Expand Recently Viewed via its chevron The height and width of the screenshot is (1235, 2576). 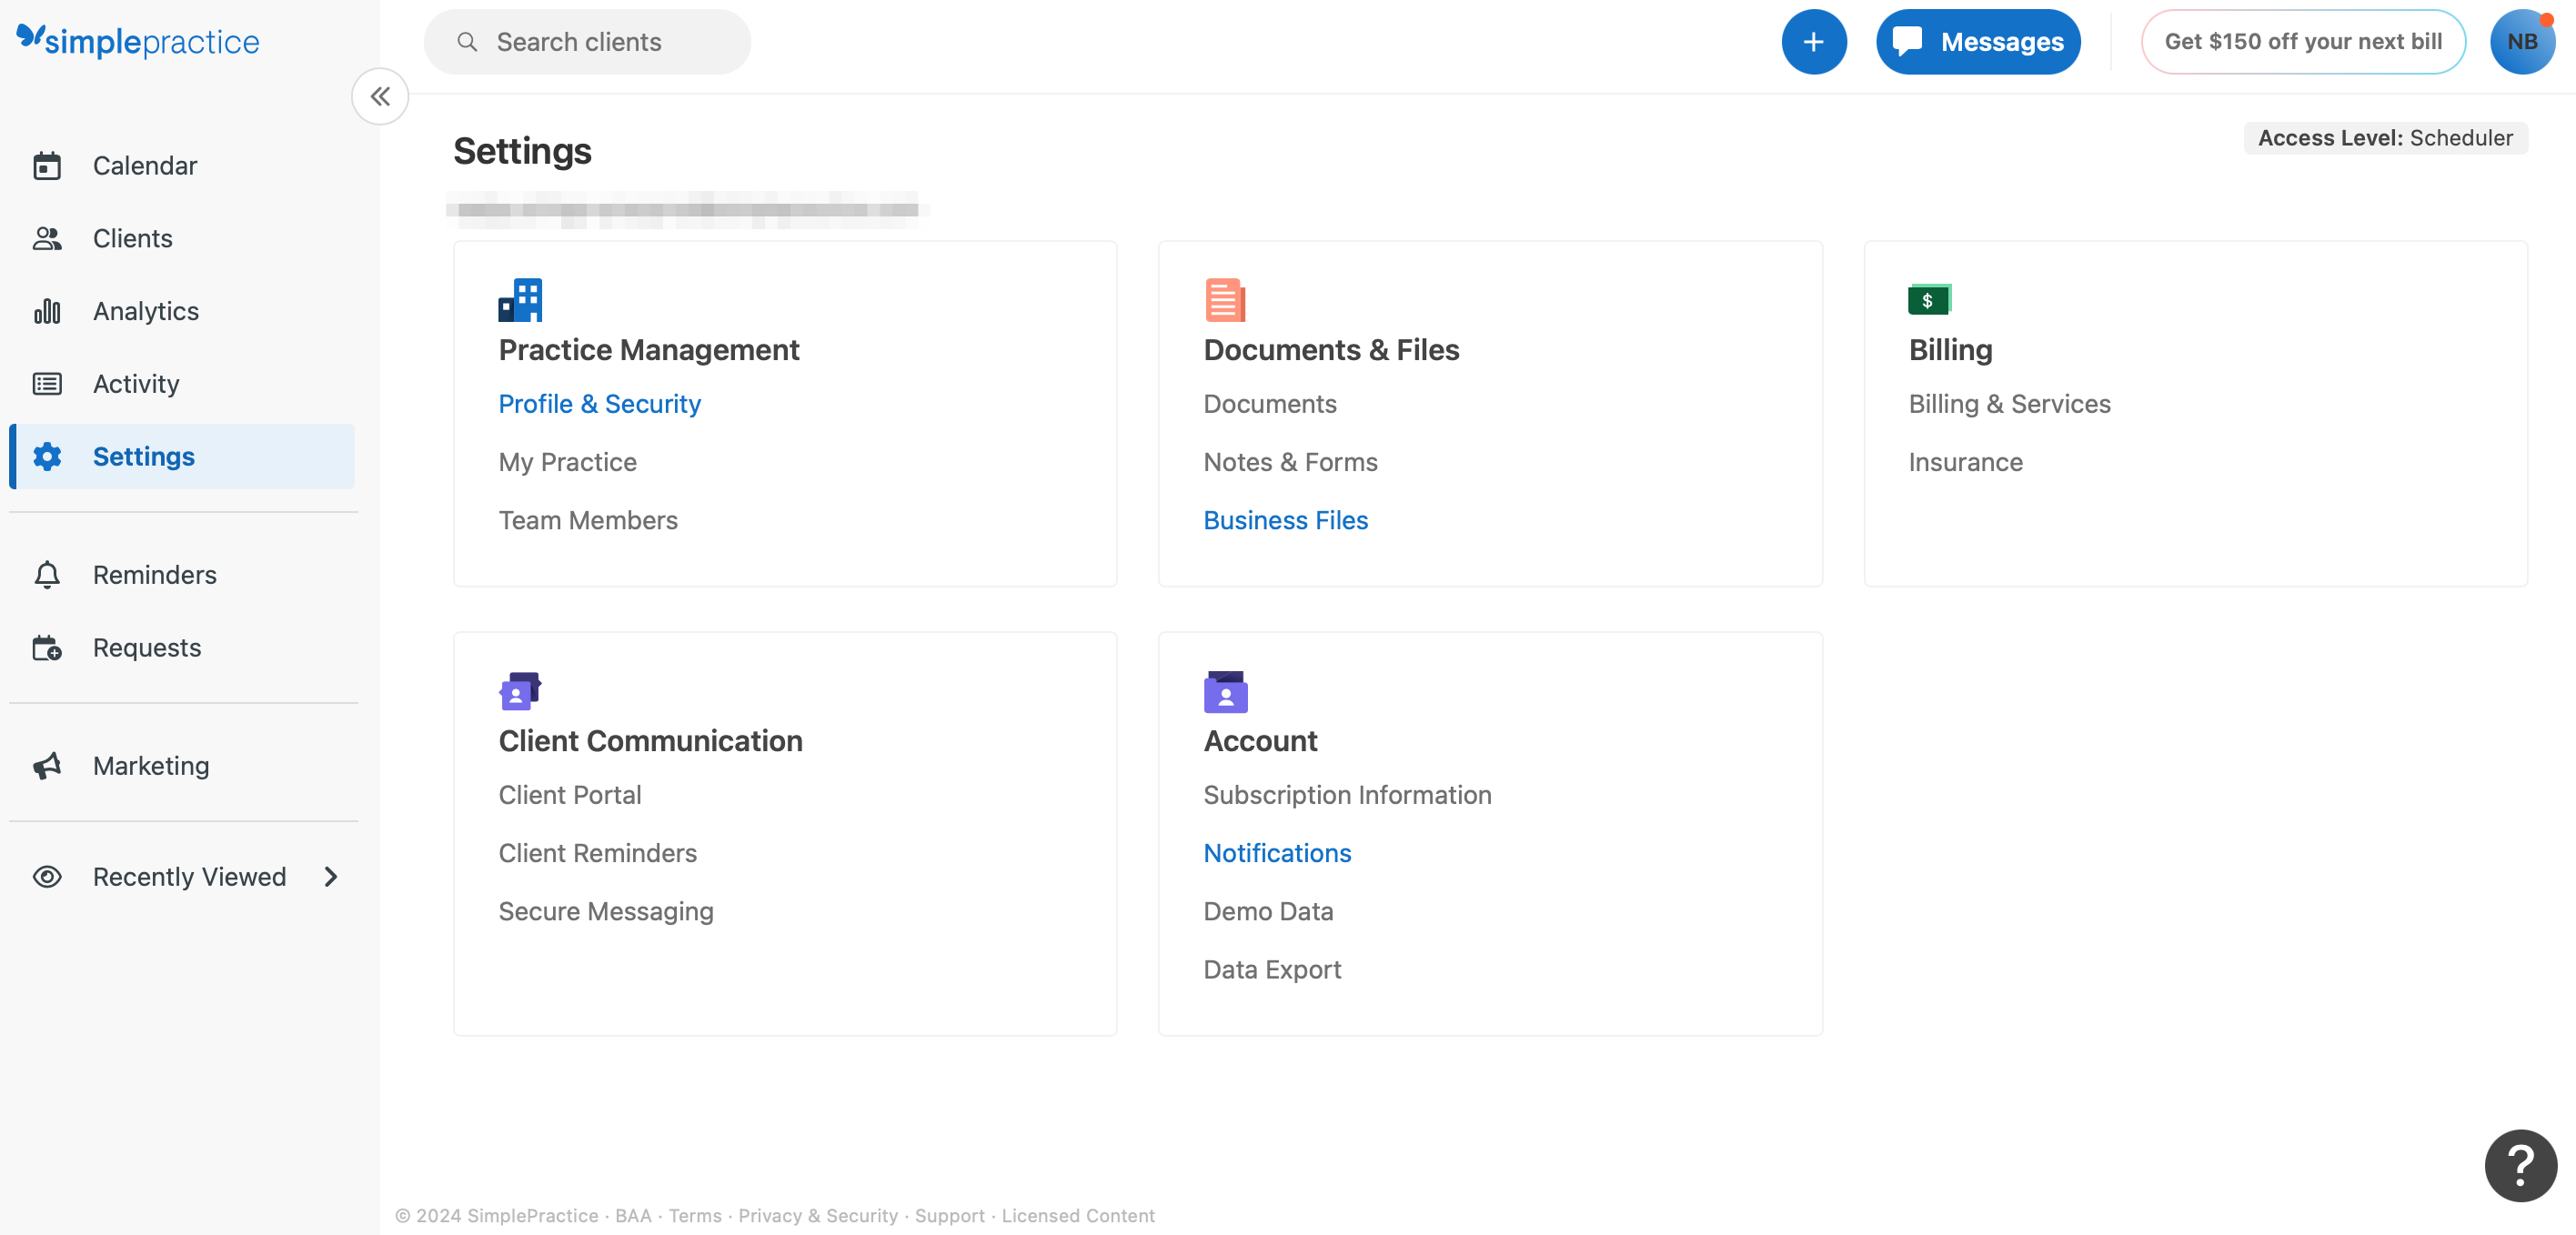tap(331, 876)
